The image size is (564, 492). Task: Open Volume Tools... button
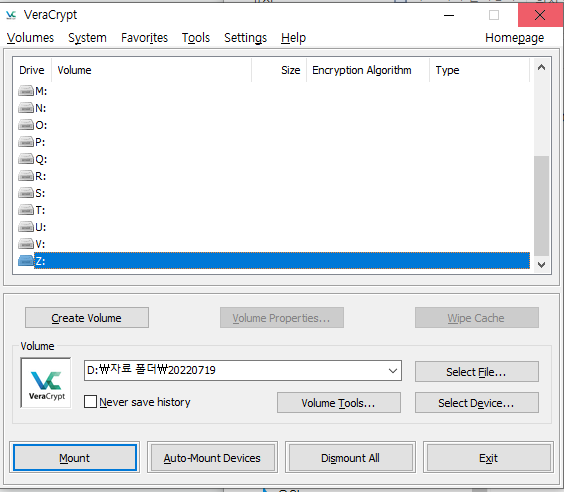pos(338,402)
